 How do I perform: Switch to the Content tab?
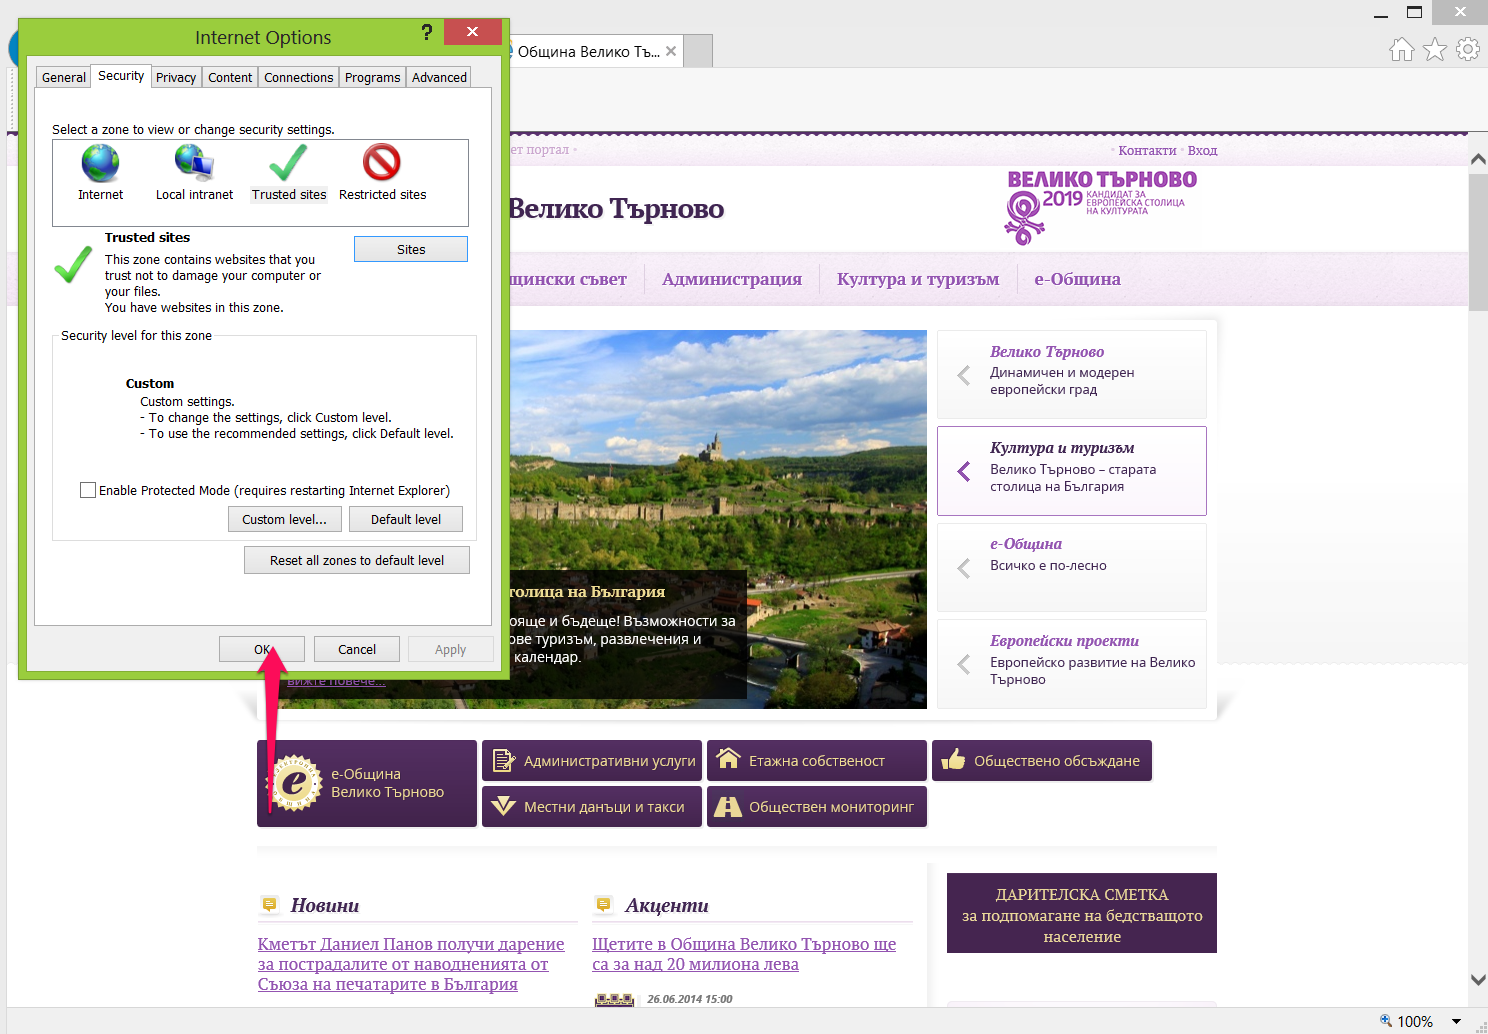point(230,77)
